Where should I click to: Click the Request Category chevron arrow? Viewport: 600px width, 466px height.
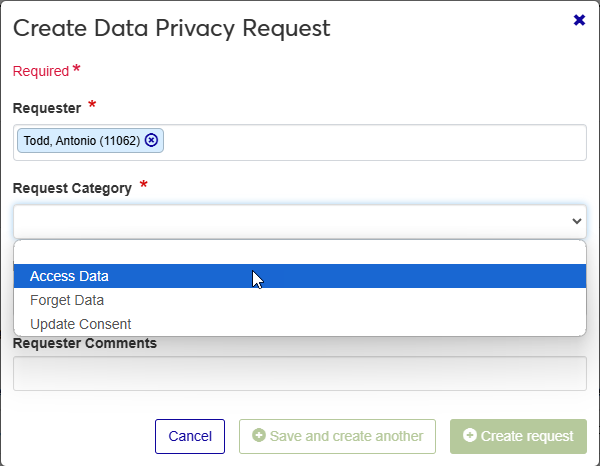click(x=576, y=221)
